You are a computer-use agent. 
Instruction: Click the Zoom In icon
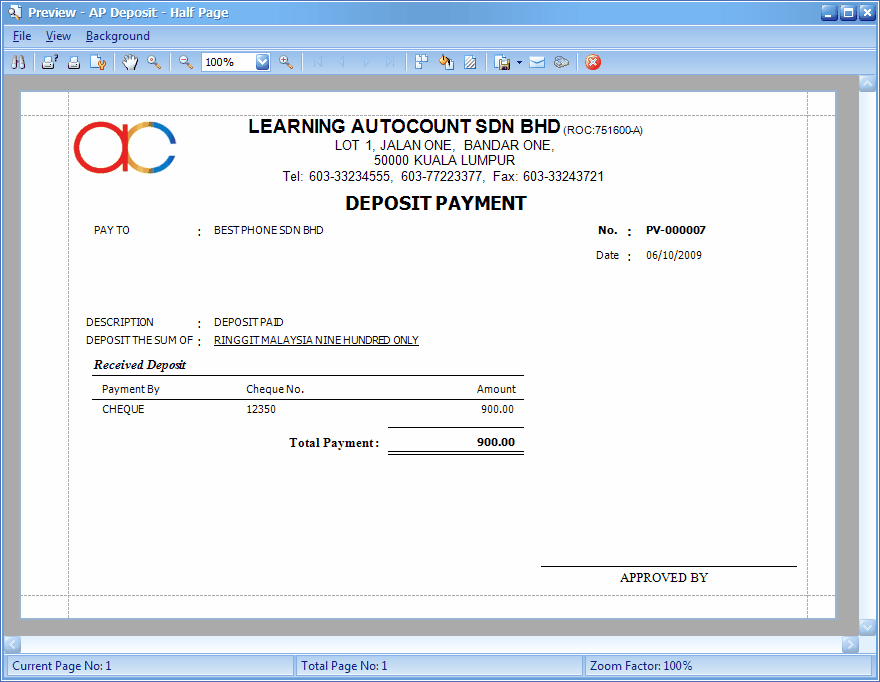pos(286,62)
